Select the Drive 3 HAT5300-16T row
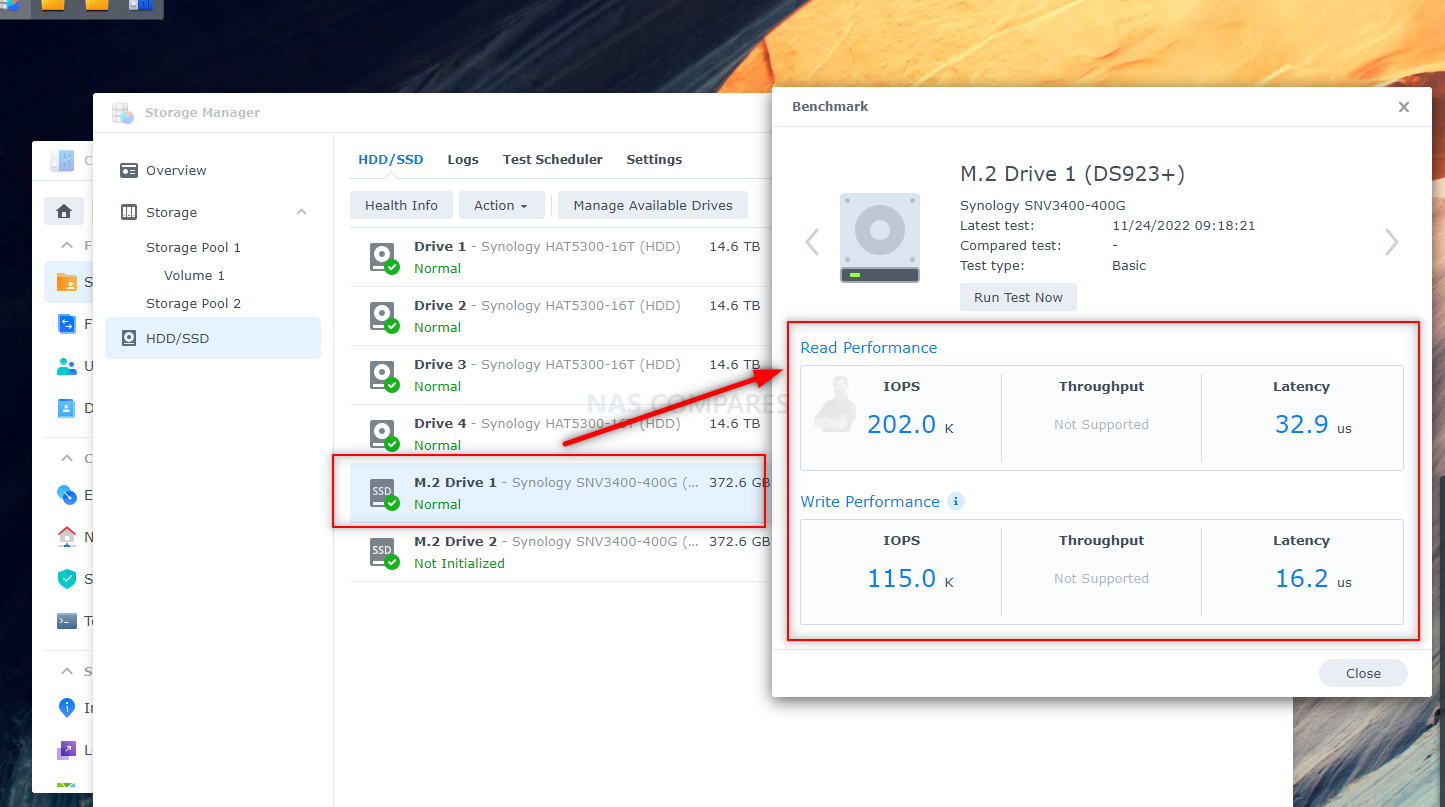The height and width of the screenshot is (807, 1445). [560, 376]
